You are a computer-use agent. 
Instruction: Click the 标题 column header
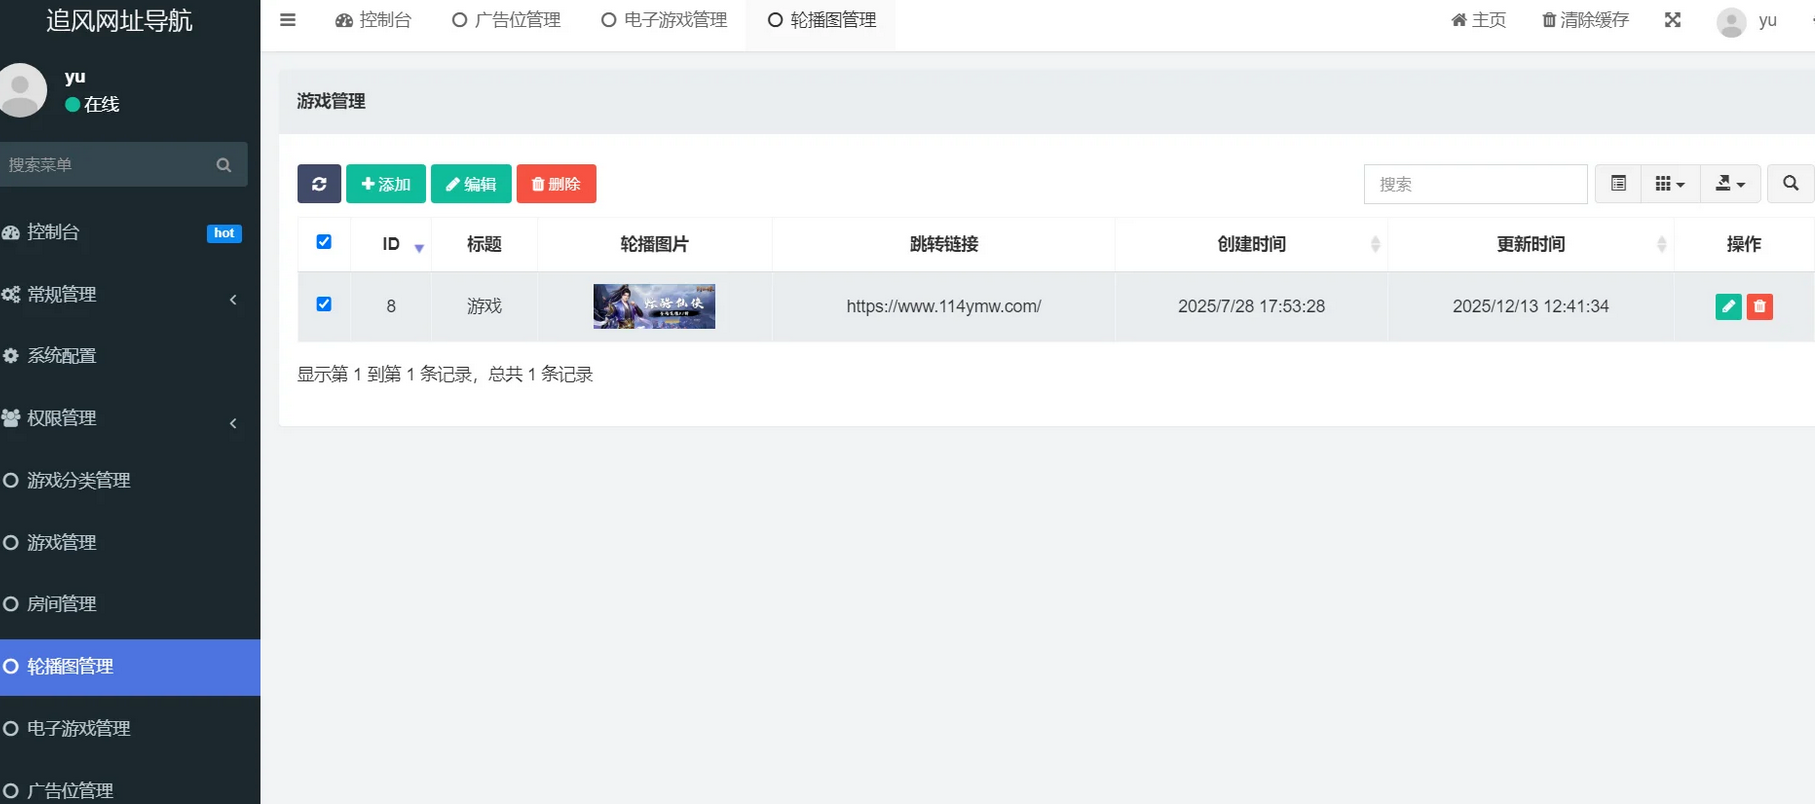pyautogui.click(x=484, y=244)
